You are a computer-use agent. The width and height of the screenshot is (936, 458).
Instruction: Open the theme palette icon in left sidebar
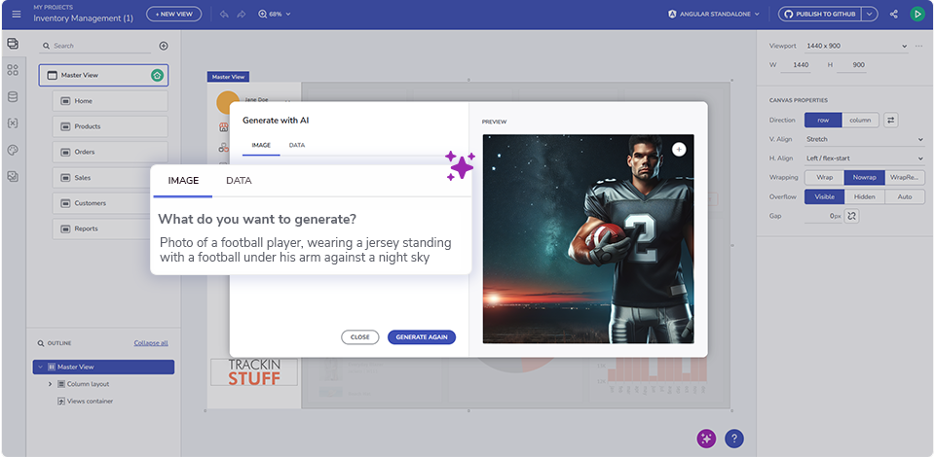pyautogui.click(x=12, y=150)
